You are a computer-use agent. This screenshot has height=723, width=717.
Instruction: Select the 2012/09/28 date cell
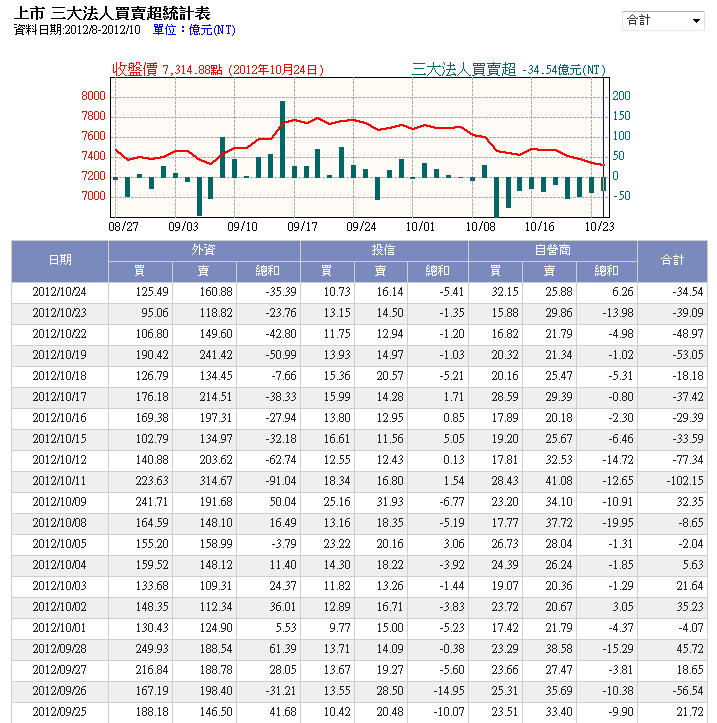click(60, 649)
